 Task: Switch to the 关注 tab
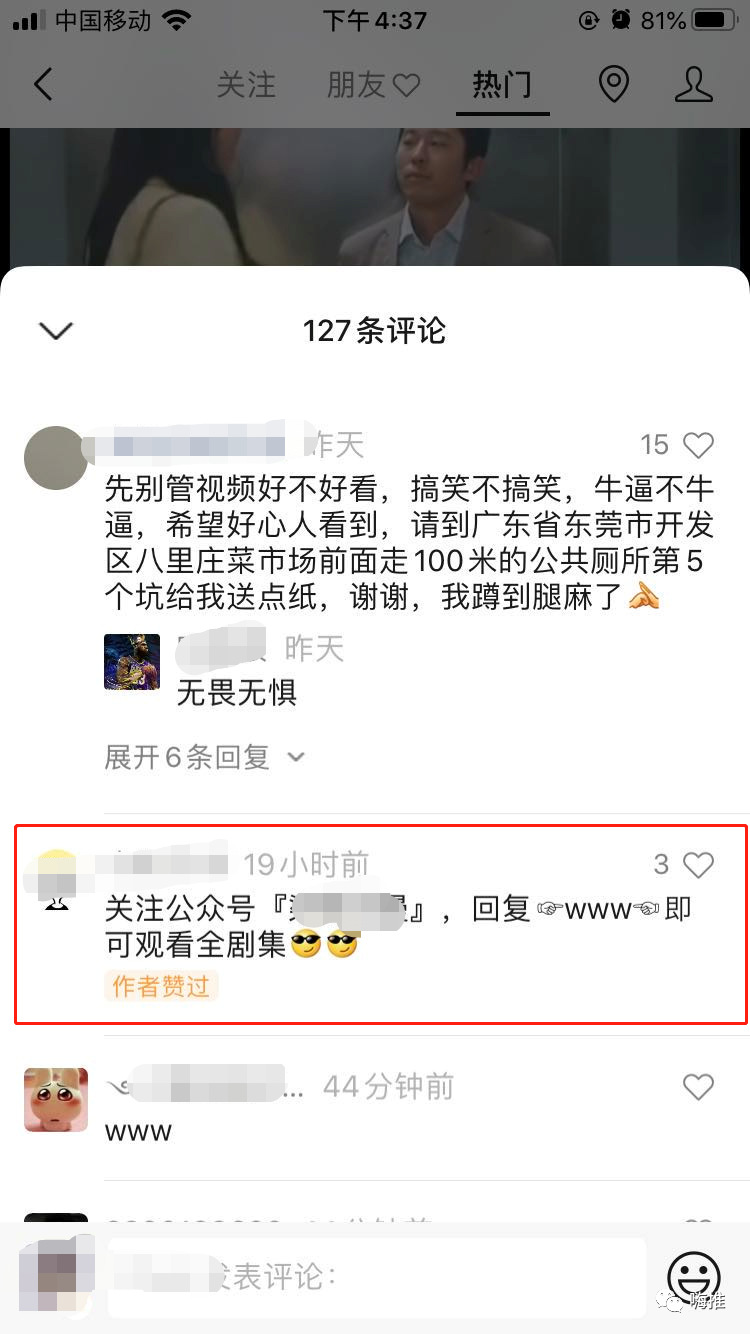point(246,85)
